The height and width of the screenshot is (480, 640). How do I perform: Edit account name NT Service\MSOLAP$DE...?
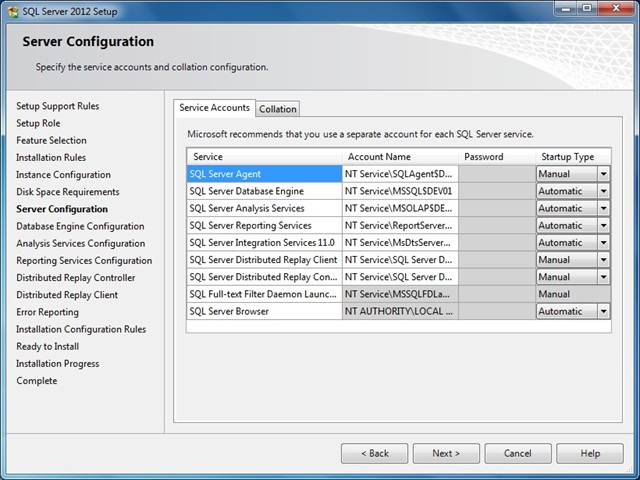click(x=400, y=208)
